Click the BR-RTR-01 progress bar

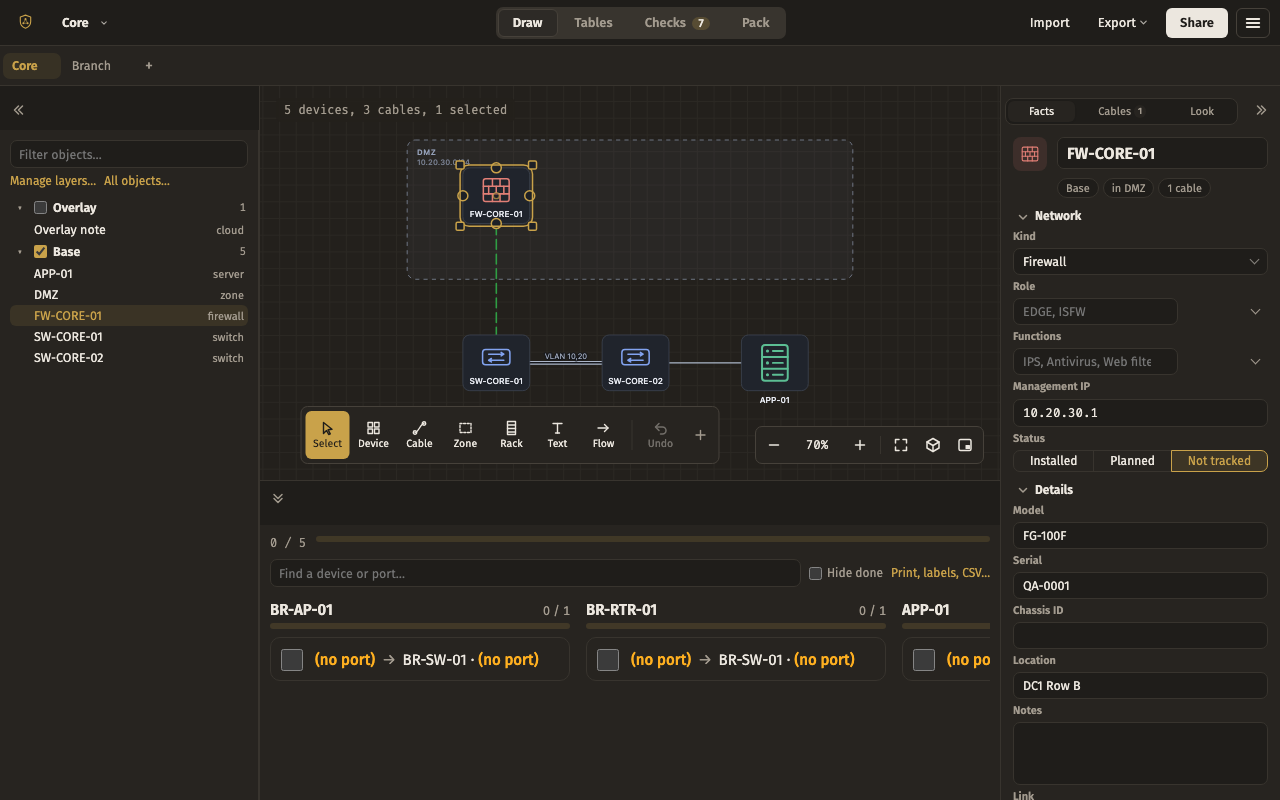[x=736, y=626]
